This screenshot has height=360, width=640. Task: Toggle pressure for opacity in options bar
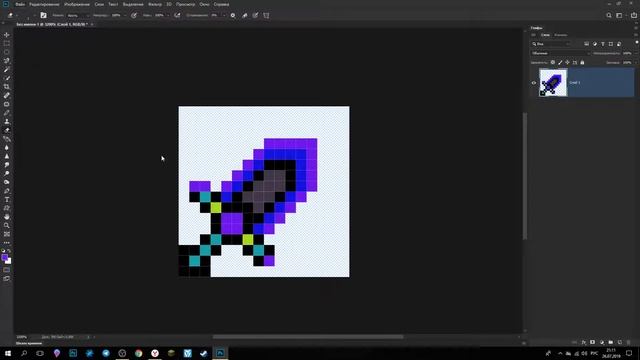coord(134,16)
